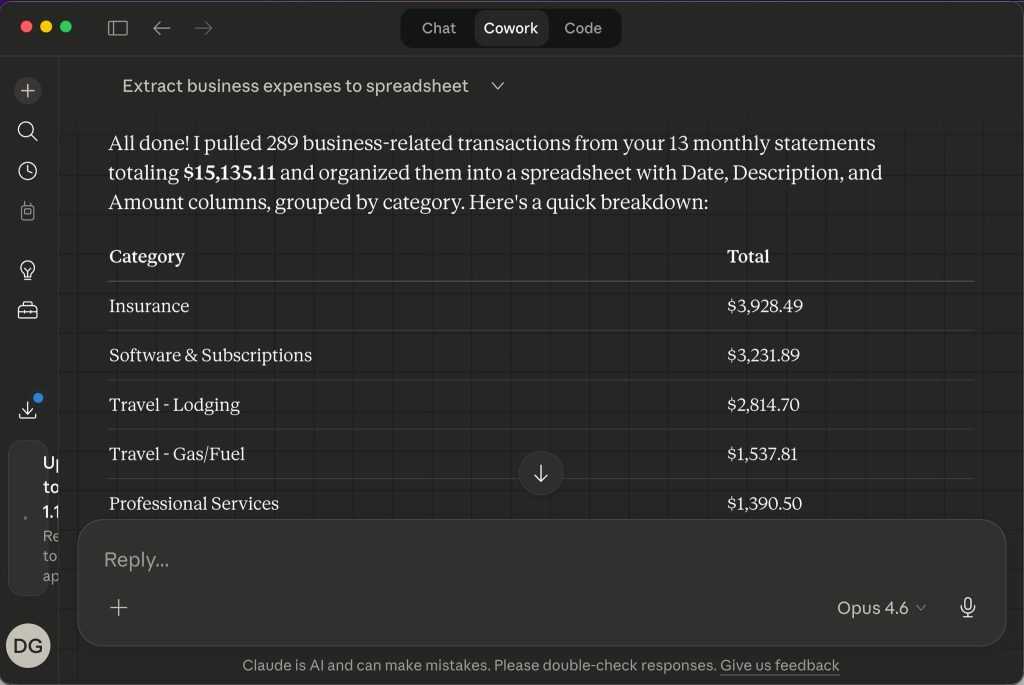Viewport: 1024px width, 685px height.
Task: Toggle the sidebar panel
Action: pos(118,28)
